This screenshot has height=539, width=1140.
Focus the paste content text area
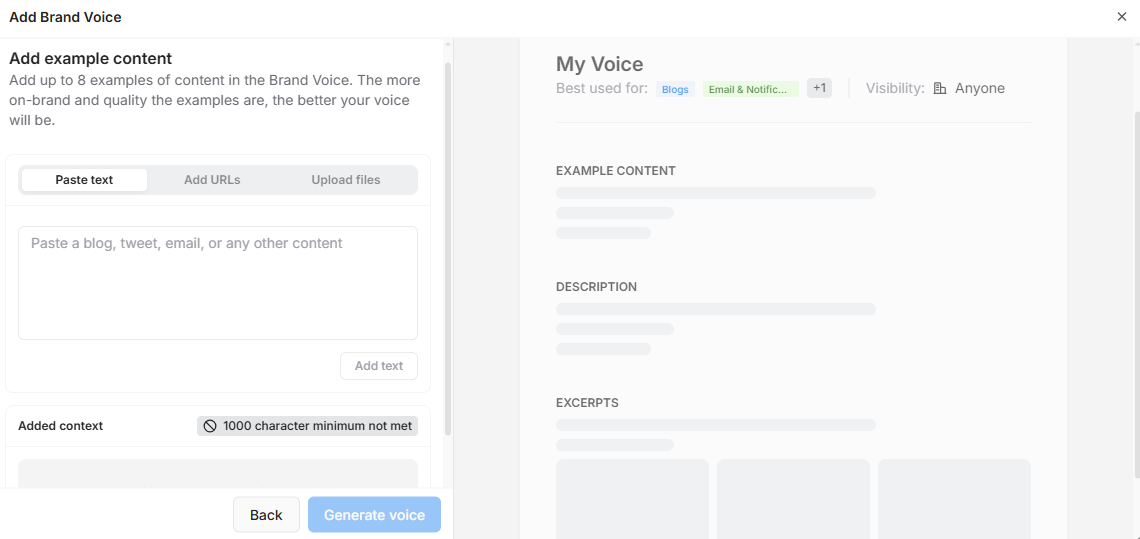(x=217, y=282)
